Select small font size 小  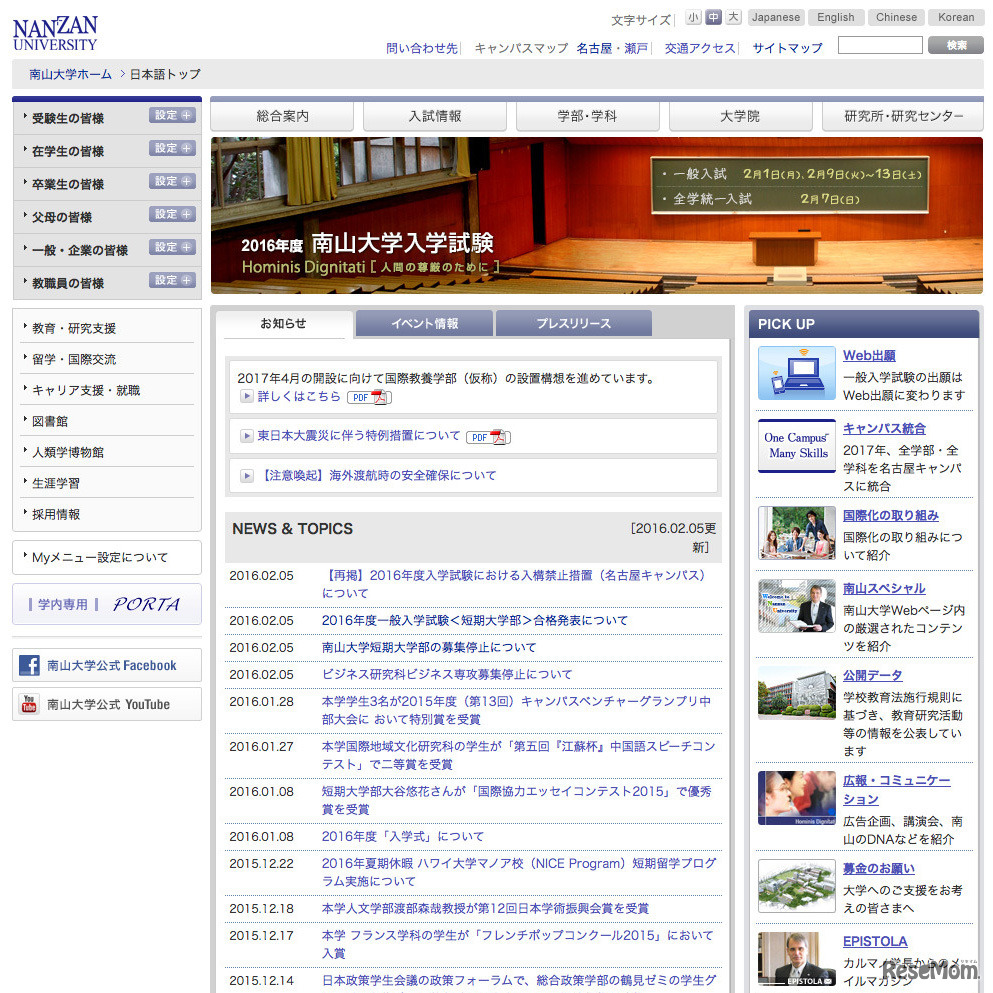coord(693,18)
